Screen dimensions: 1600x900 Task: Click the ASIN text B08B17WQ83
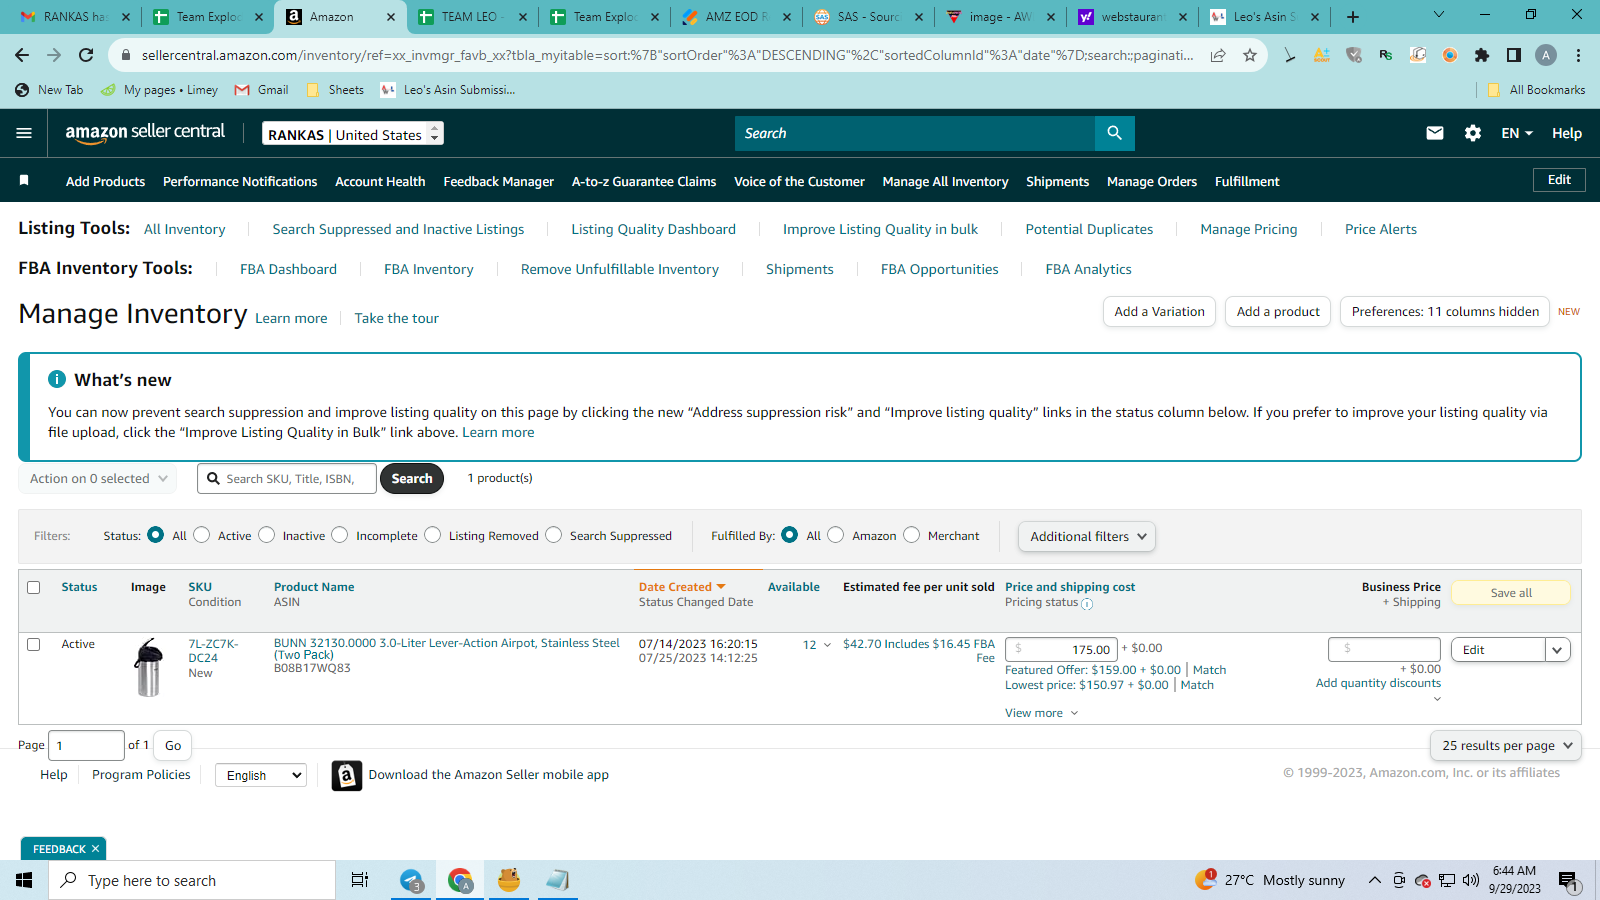tap(312, 669)
